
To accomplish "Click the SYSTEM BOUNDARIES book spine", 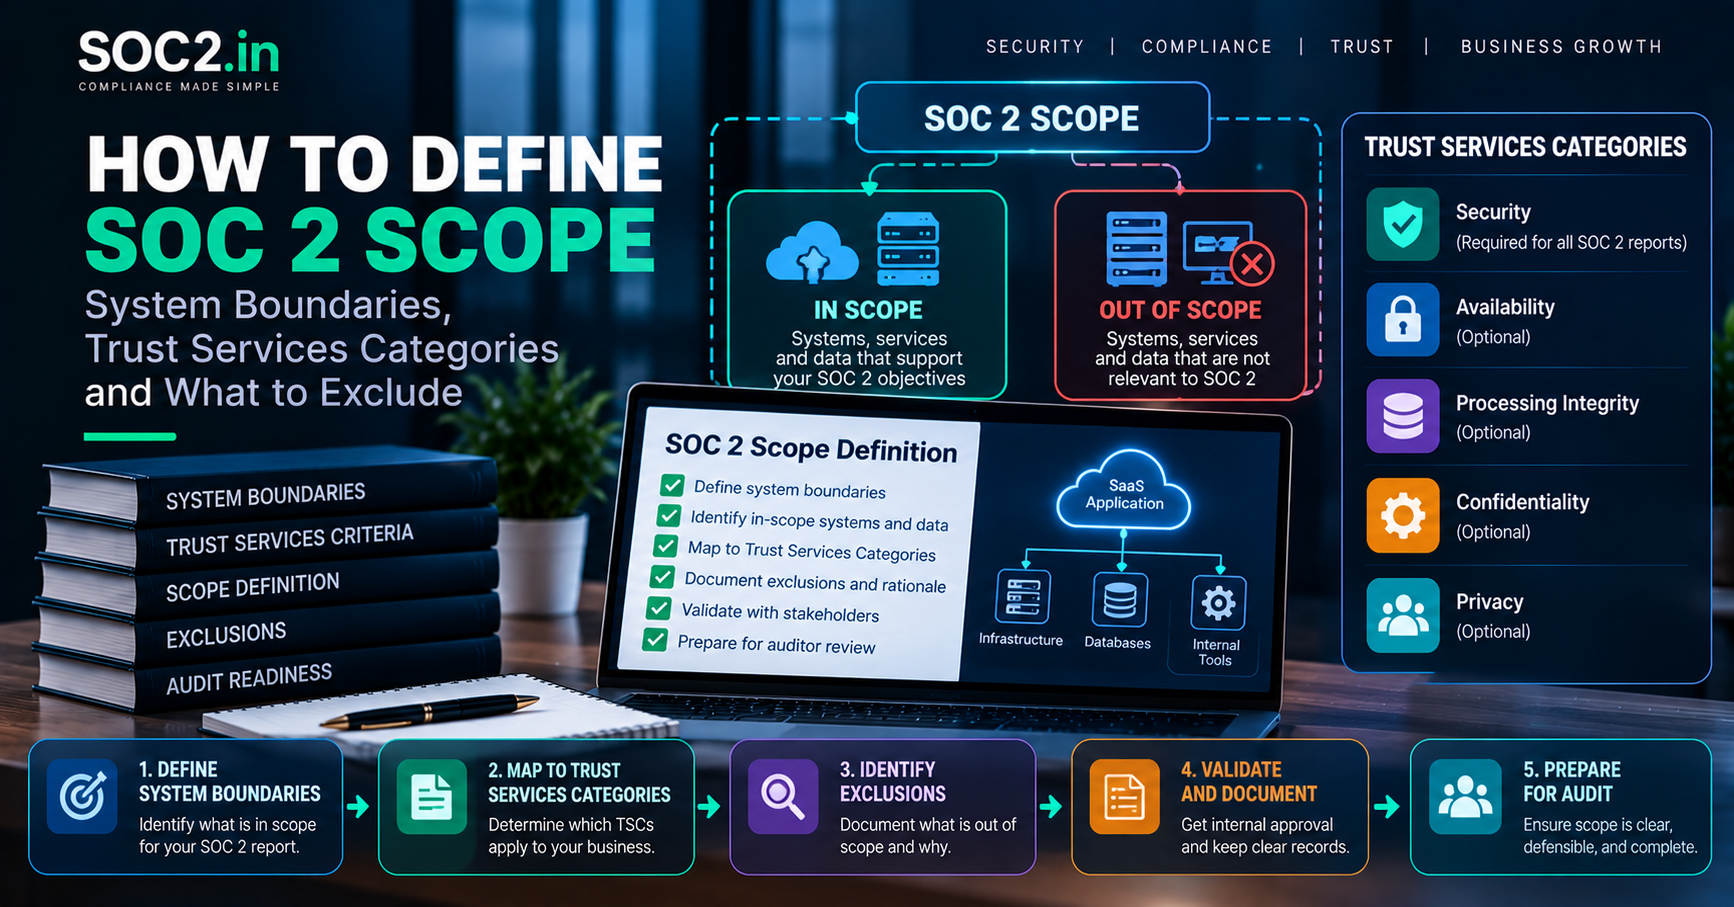I will click(266, 496).
